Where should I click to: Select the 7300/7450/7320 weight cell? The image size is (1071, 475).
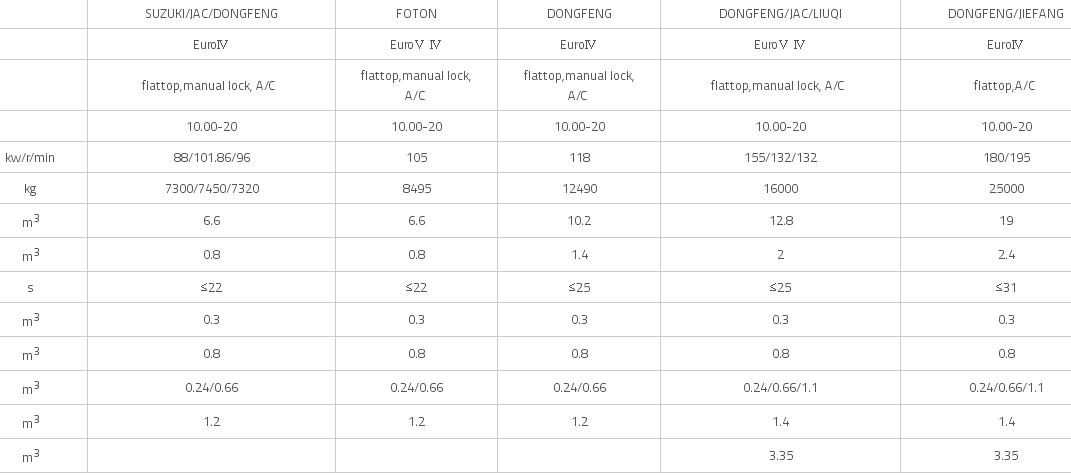211,189
